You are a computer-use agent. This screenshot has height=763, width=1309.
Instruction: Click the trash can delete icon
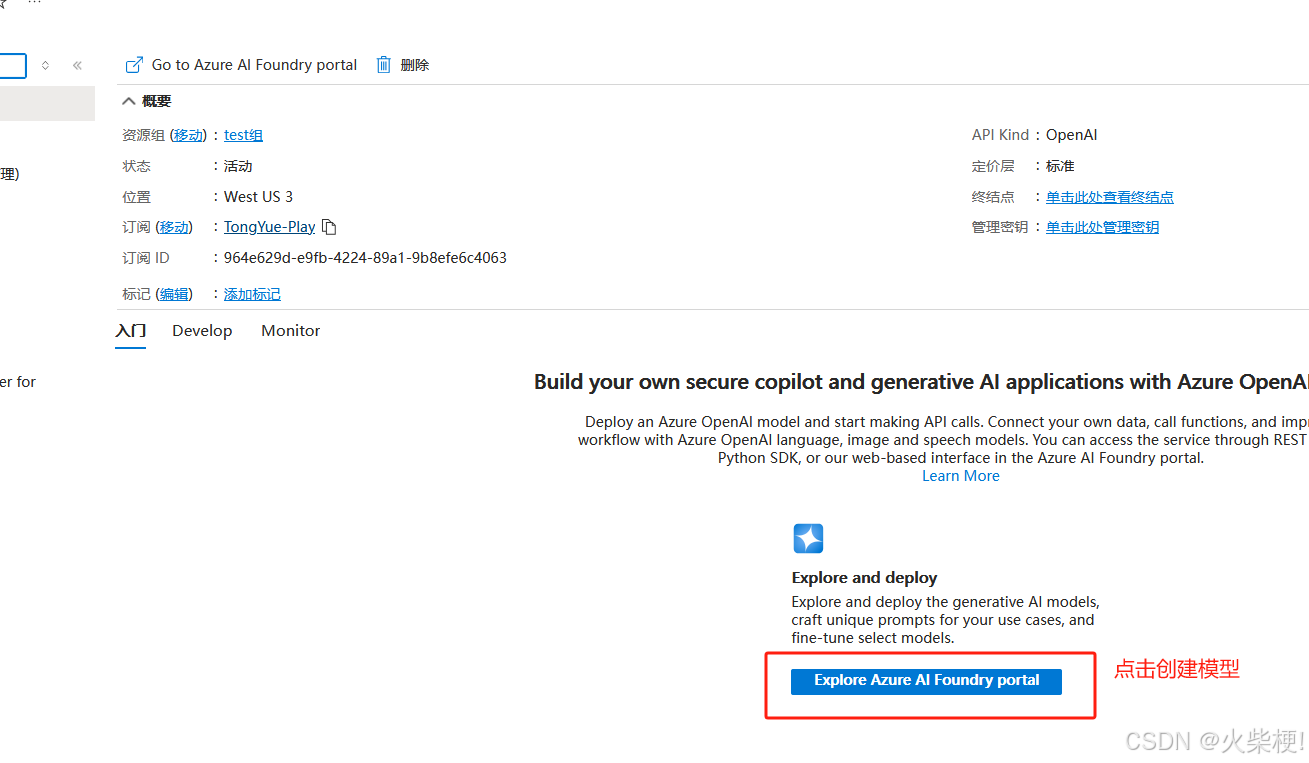point(384,65)
